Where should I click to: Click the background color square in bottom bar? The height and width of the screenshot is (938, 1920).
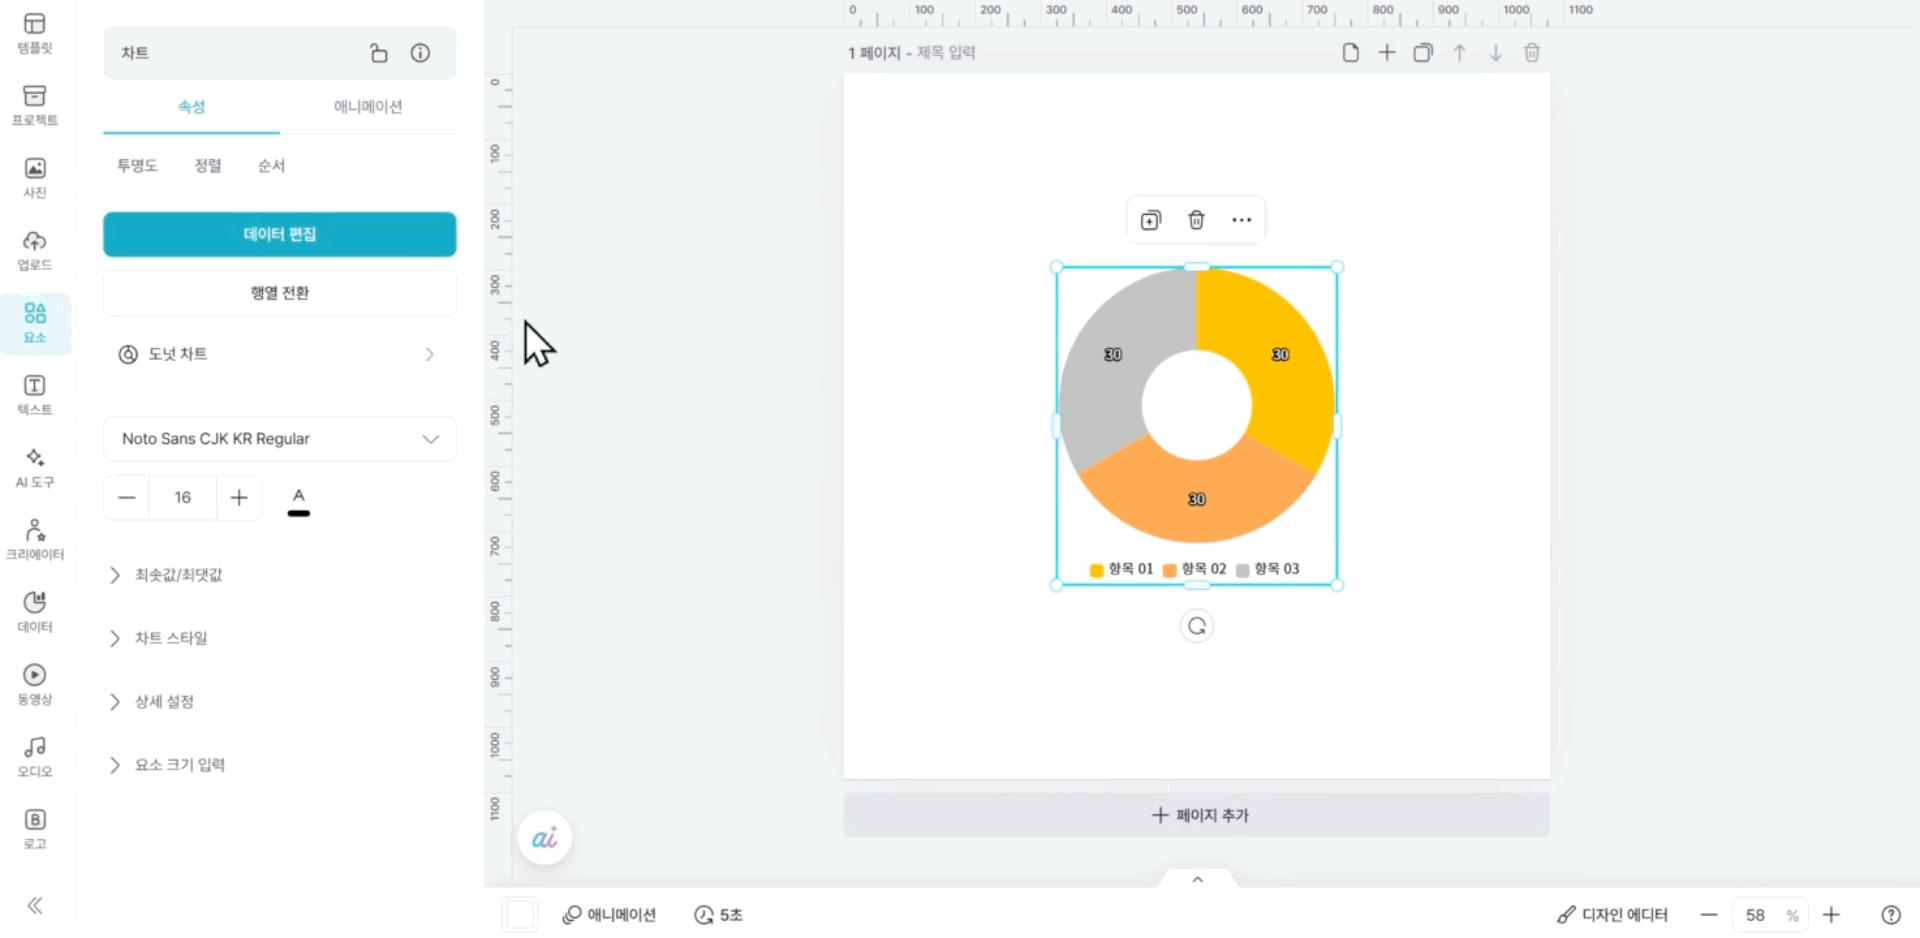point(520,915)
